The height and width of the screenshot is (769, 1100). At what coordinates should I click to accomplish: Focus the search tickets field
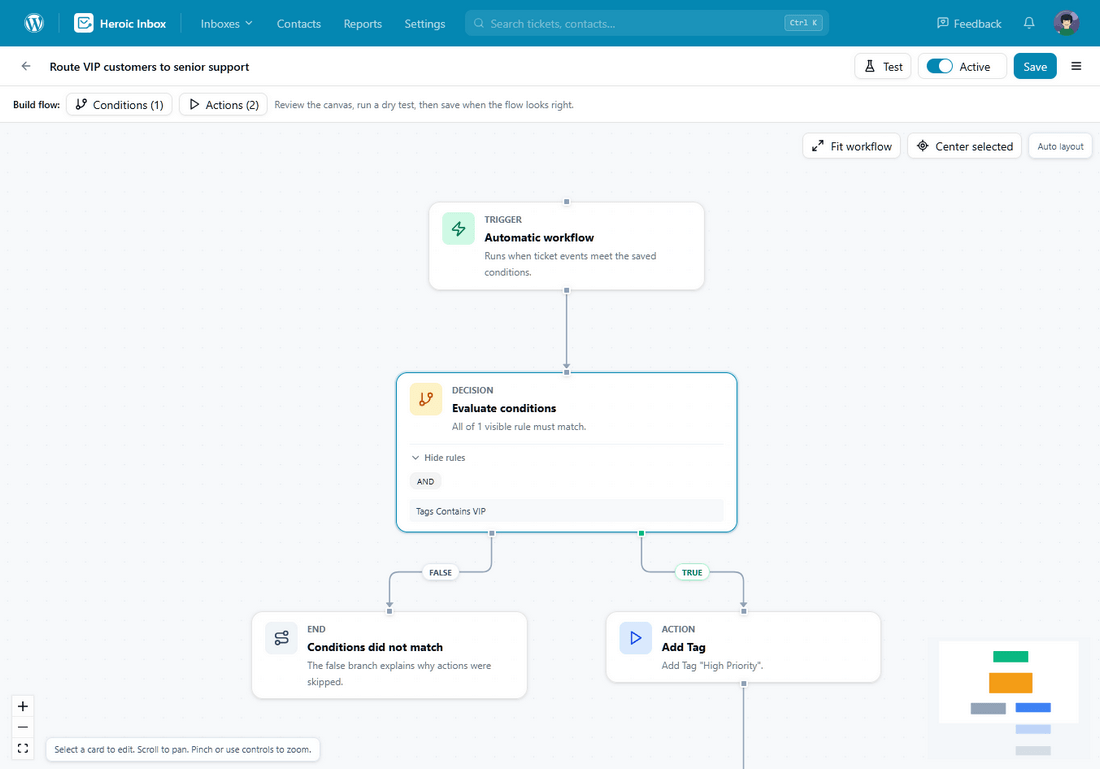646,23
